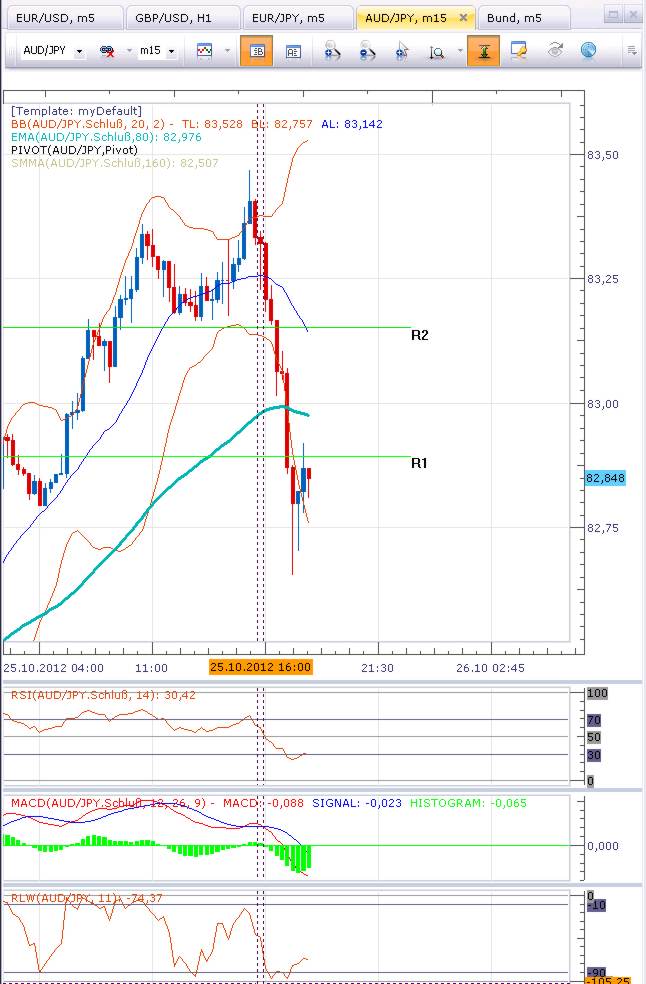This screenshot has width=646, height=984.
Task: Click the MACD 0,000 axis label
Action: (603, 846)
